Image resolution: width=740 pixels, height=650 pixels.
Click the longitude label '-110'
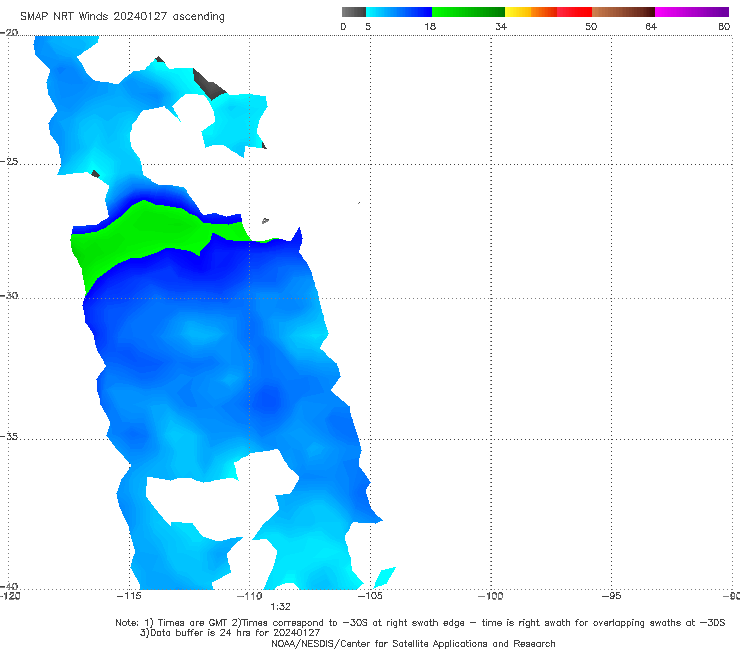(x=250, y=596)
